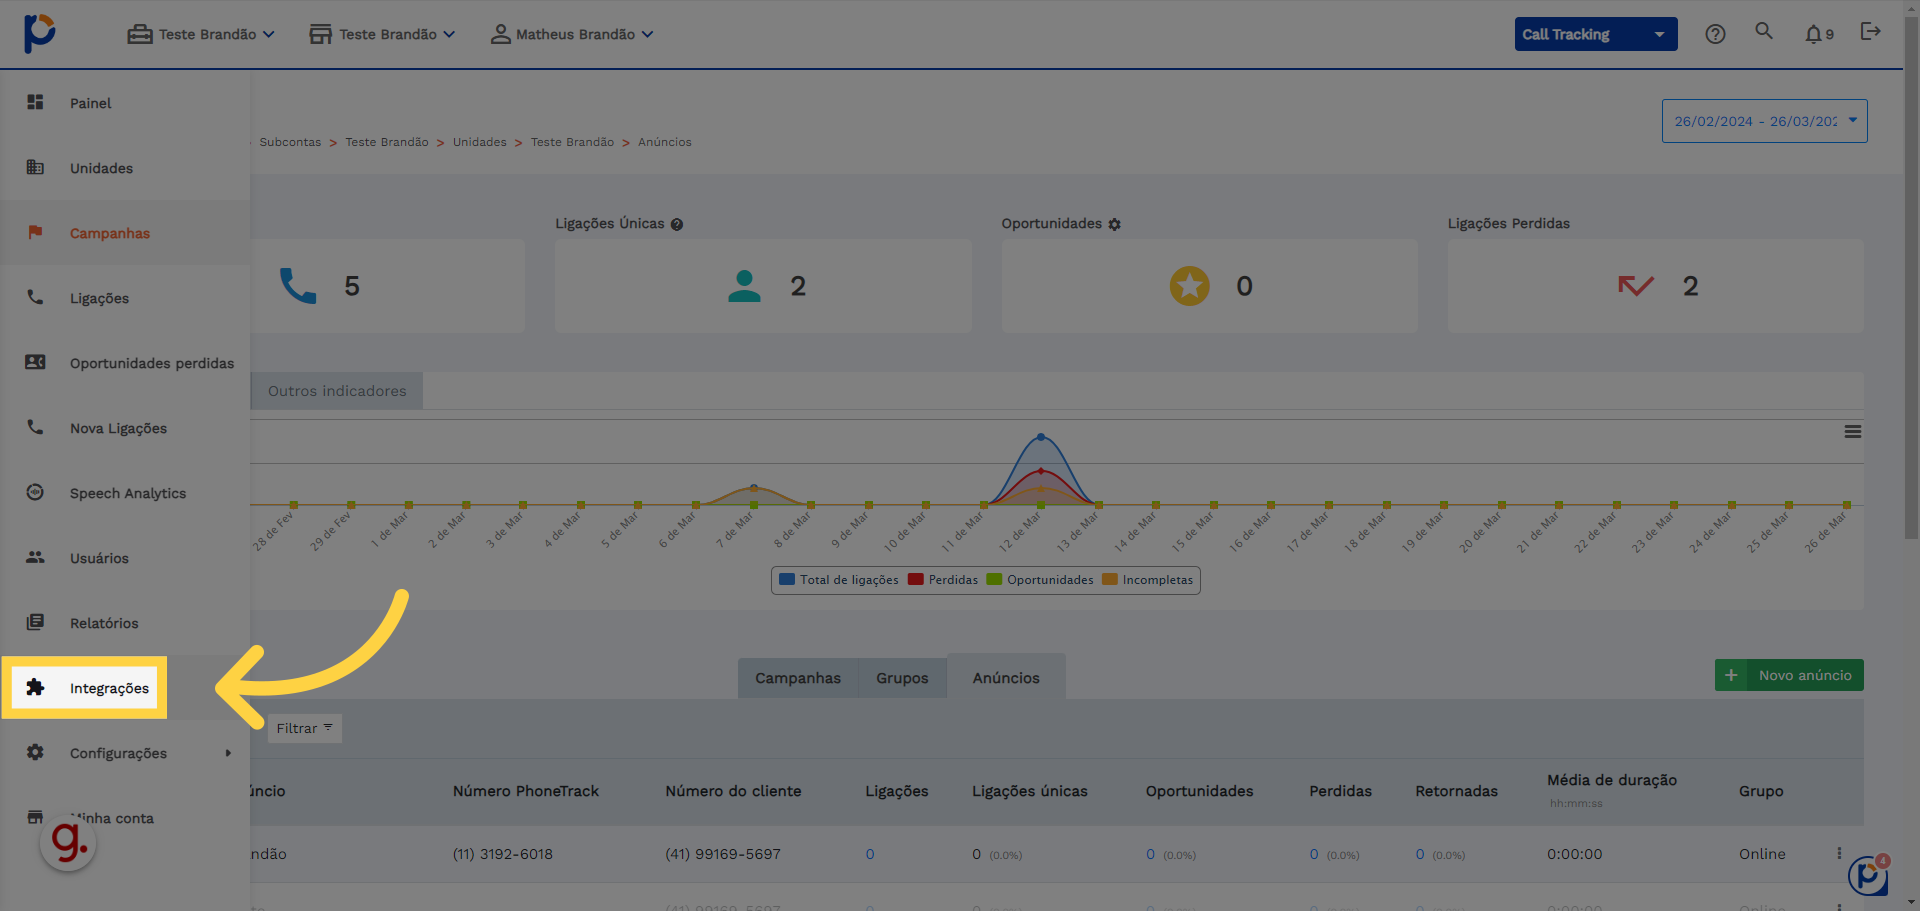Sort by Número PhoneTrack column header
Image resolution: width=1920 pixels, height=911 pixels.
[526, 791]
